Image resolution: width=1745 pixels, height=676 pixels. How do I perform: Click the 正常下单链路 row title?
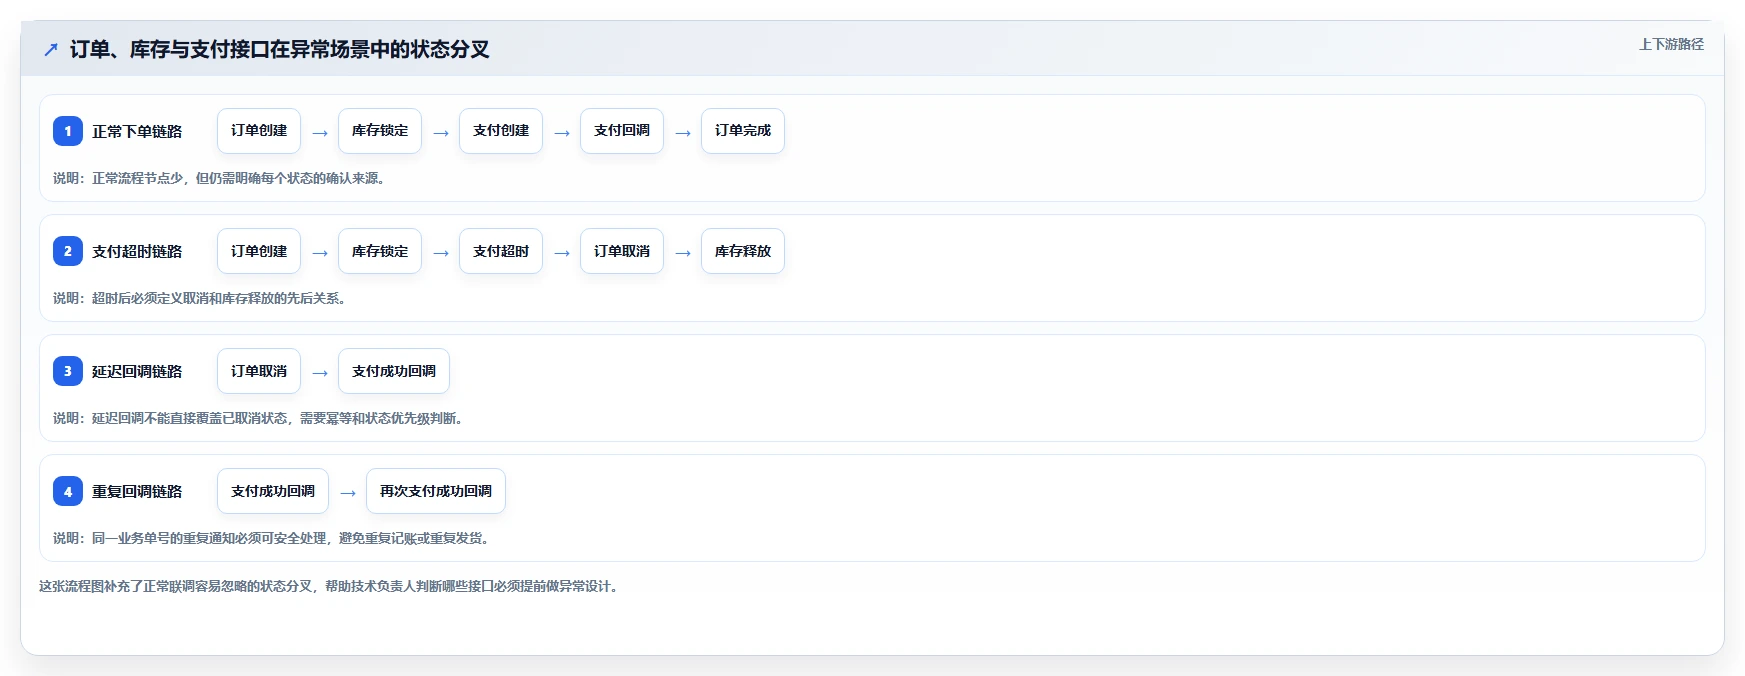tap(137, 131)
